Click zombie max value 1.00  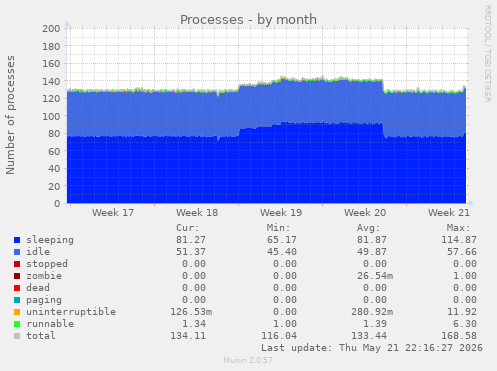465,276
